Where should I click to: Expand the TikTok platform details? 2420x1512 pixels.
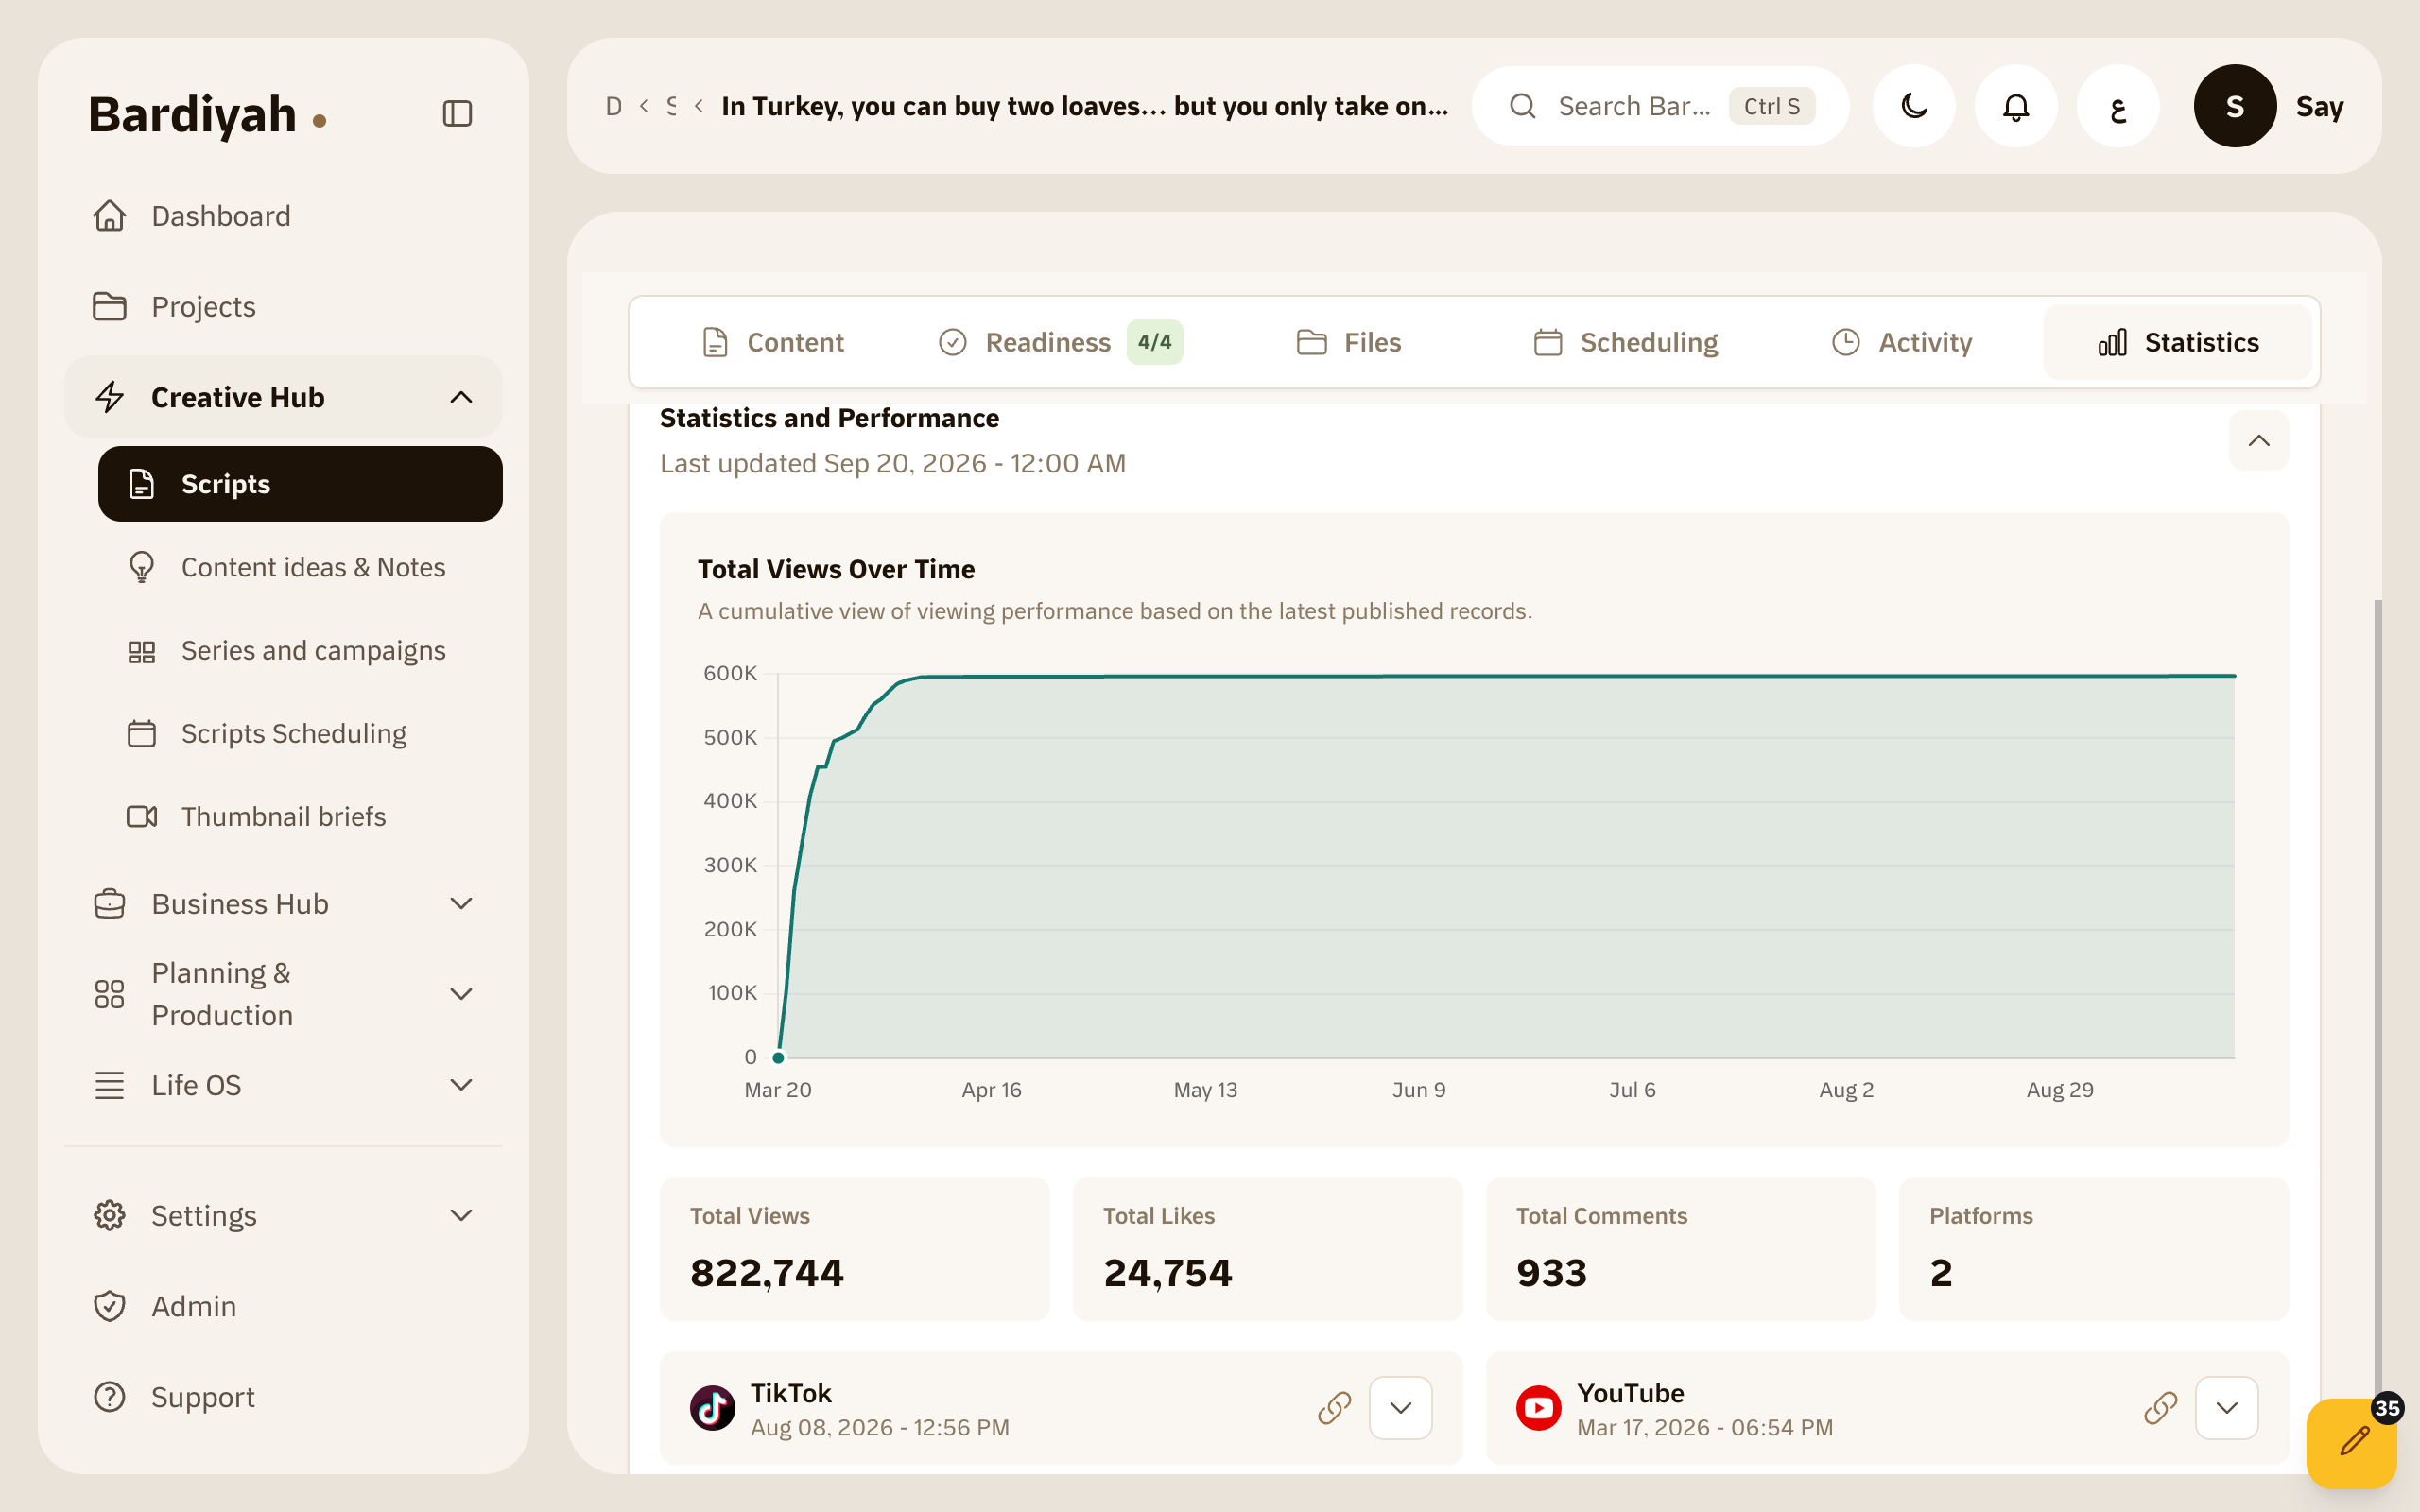click(1401, 1407)
